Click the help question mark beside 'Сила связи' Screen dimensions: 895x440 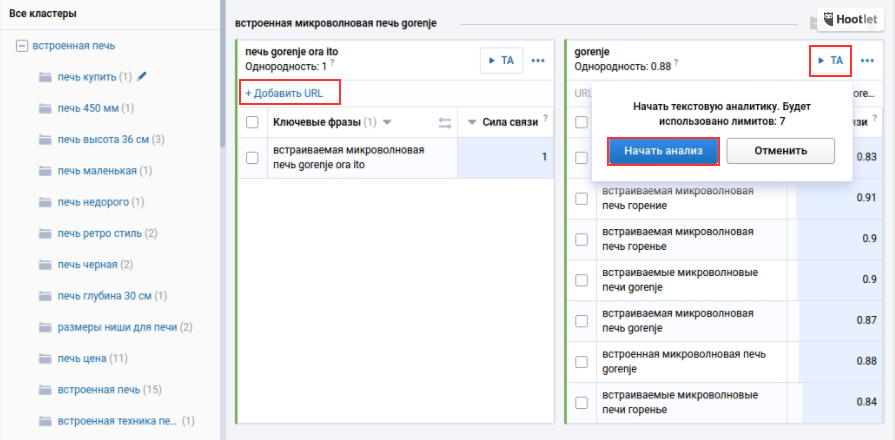pyautogui.click(x=545, y=118)
